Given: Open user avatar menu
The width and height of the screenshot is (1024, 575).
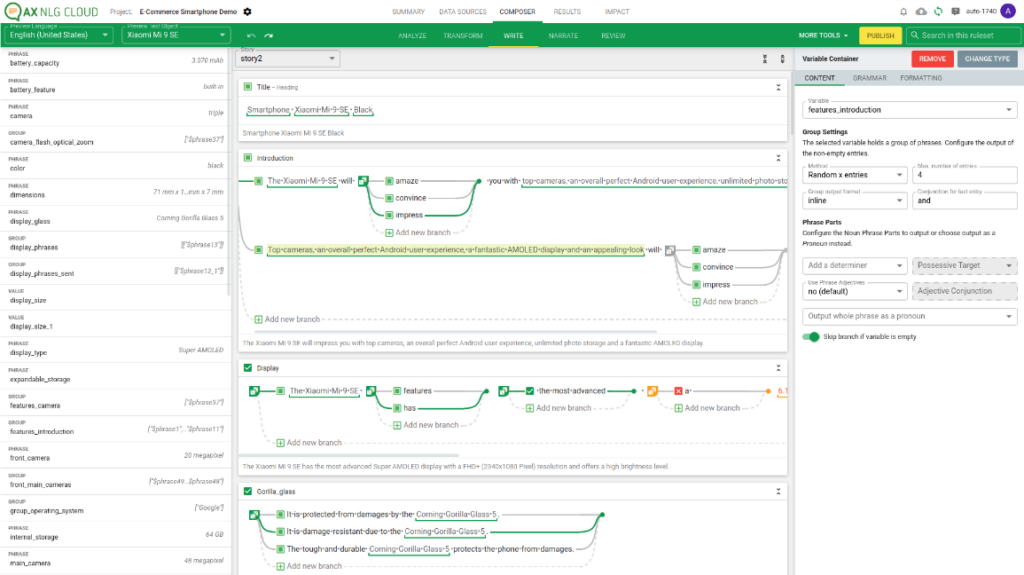Looking at the screenshot, I should [x=1008, y=12].
